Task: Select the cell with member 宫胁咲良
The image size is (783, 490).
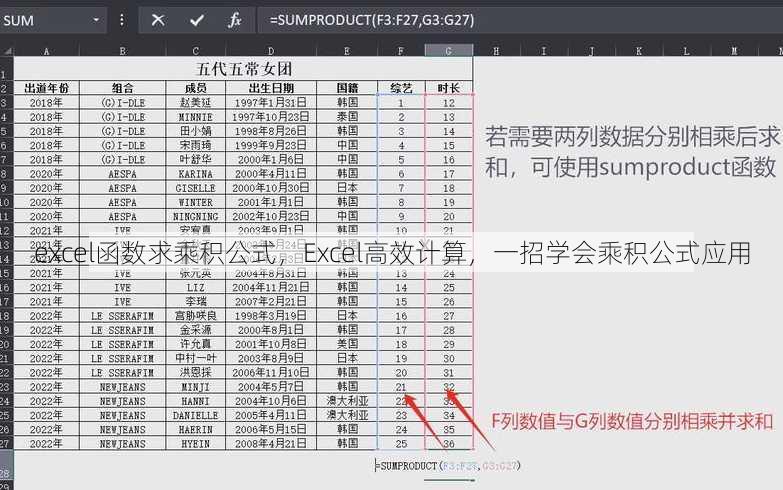Action: (x=195, y=316)
